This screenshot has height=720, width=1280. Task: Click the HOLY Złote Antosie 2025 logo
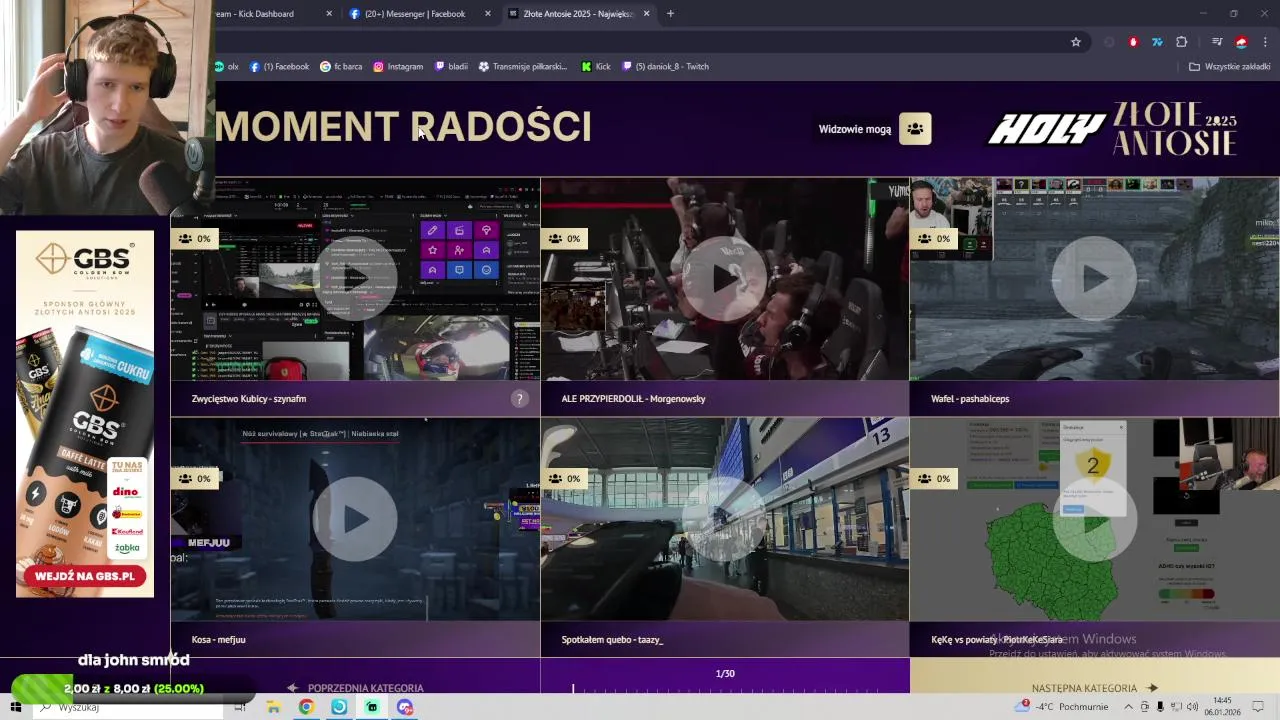1112,128
